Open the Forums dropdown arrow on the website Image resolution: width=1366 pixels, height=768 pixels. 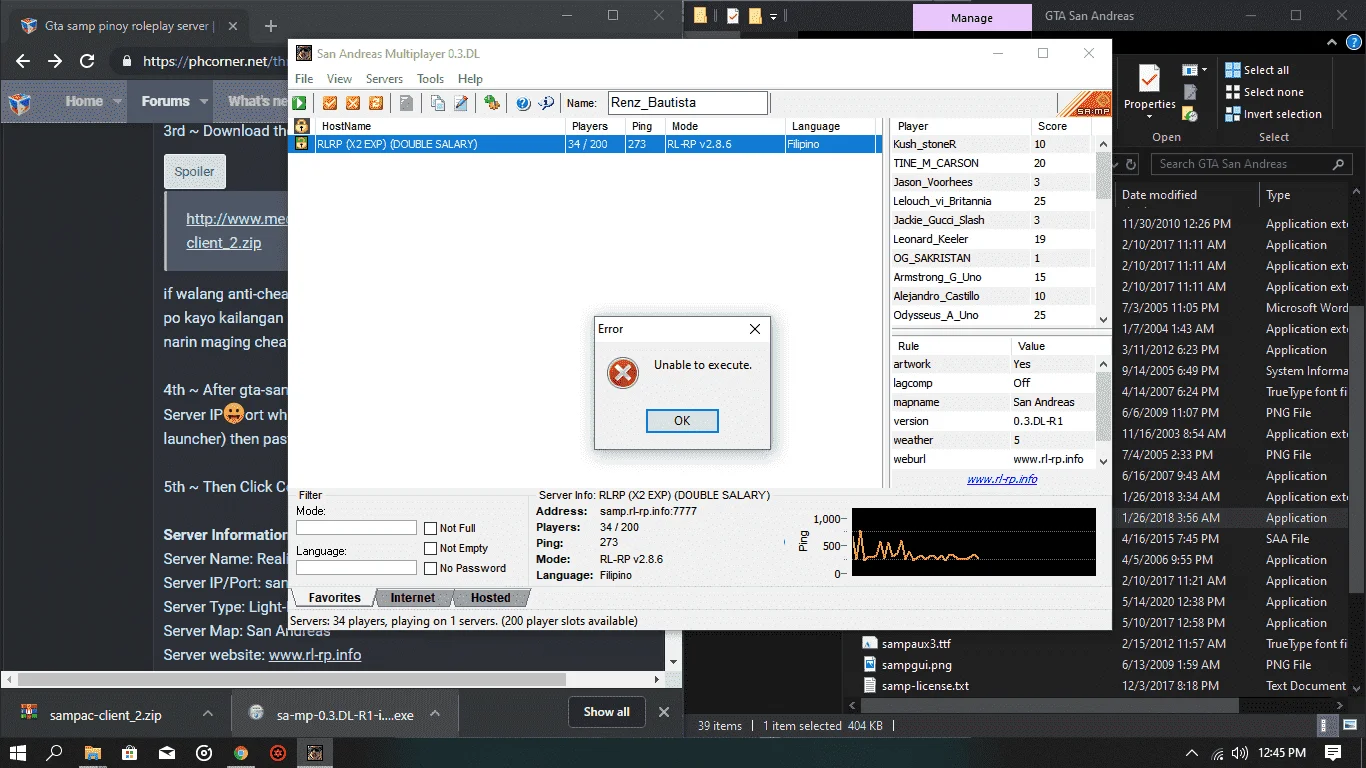[x=204, y=101]
